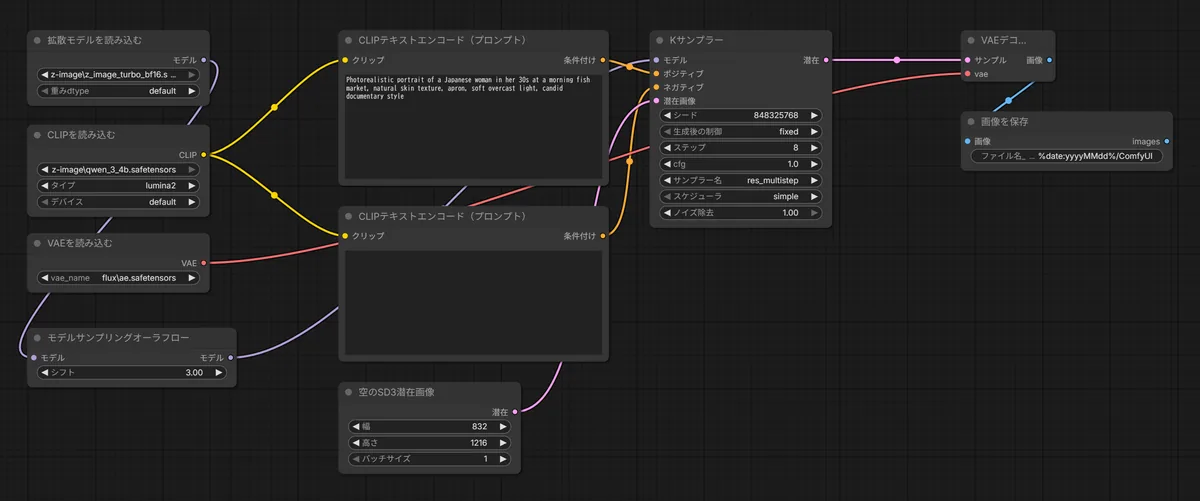Collapse the 画像を保存 node via its title dot
The height and width of the screenshot is (501, 1200).
pos(970,122)
